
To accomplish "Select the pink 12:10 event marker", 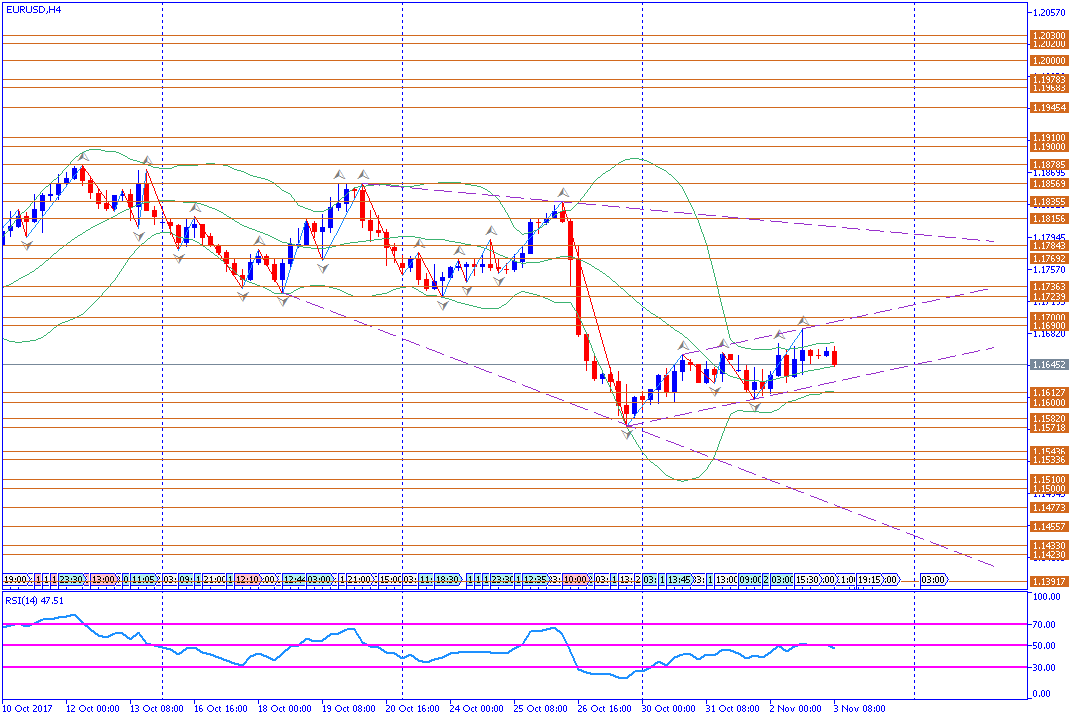I will [x=247, y=579].
